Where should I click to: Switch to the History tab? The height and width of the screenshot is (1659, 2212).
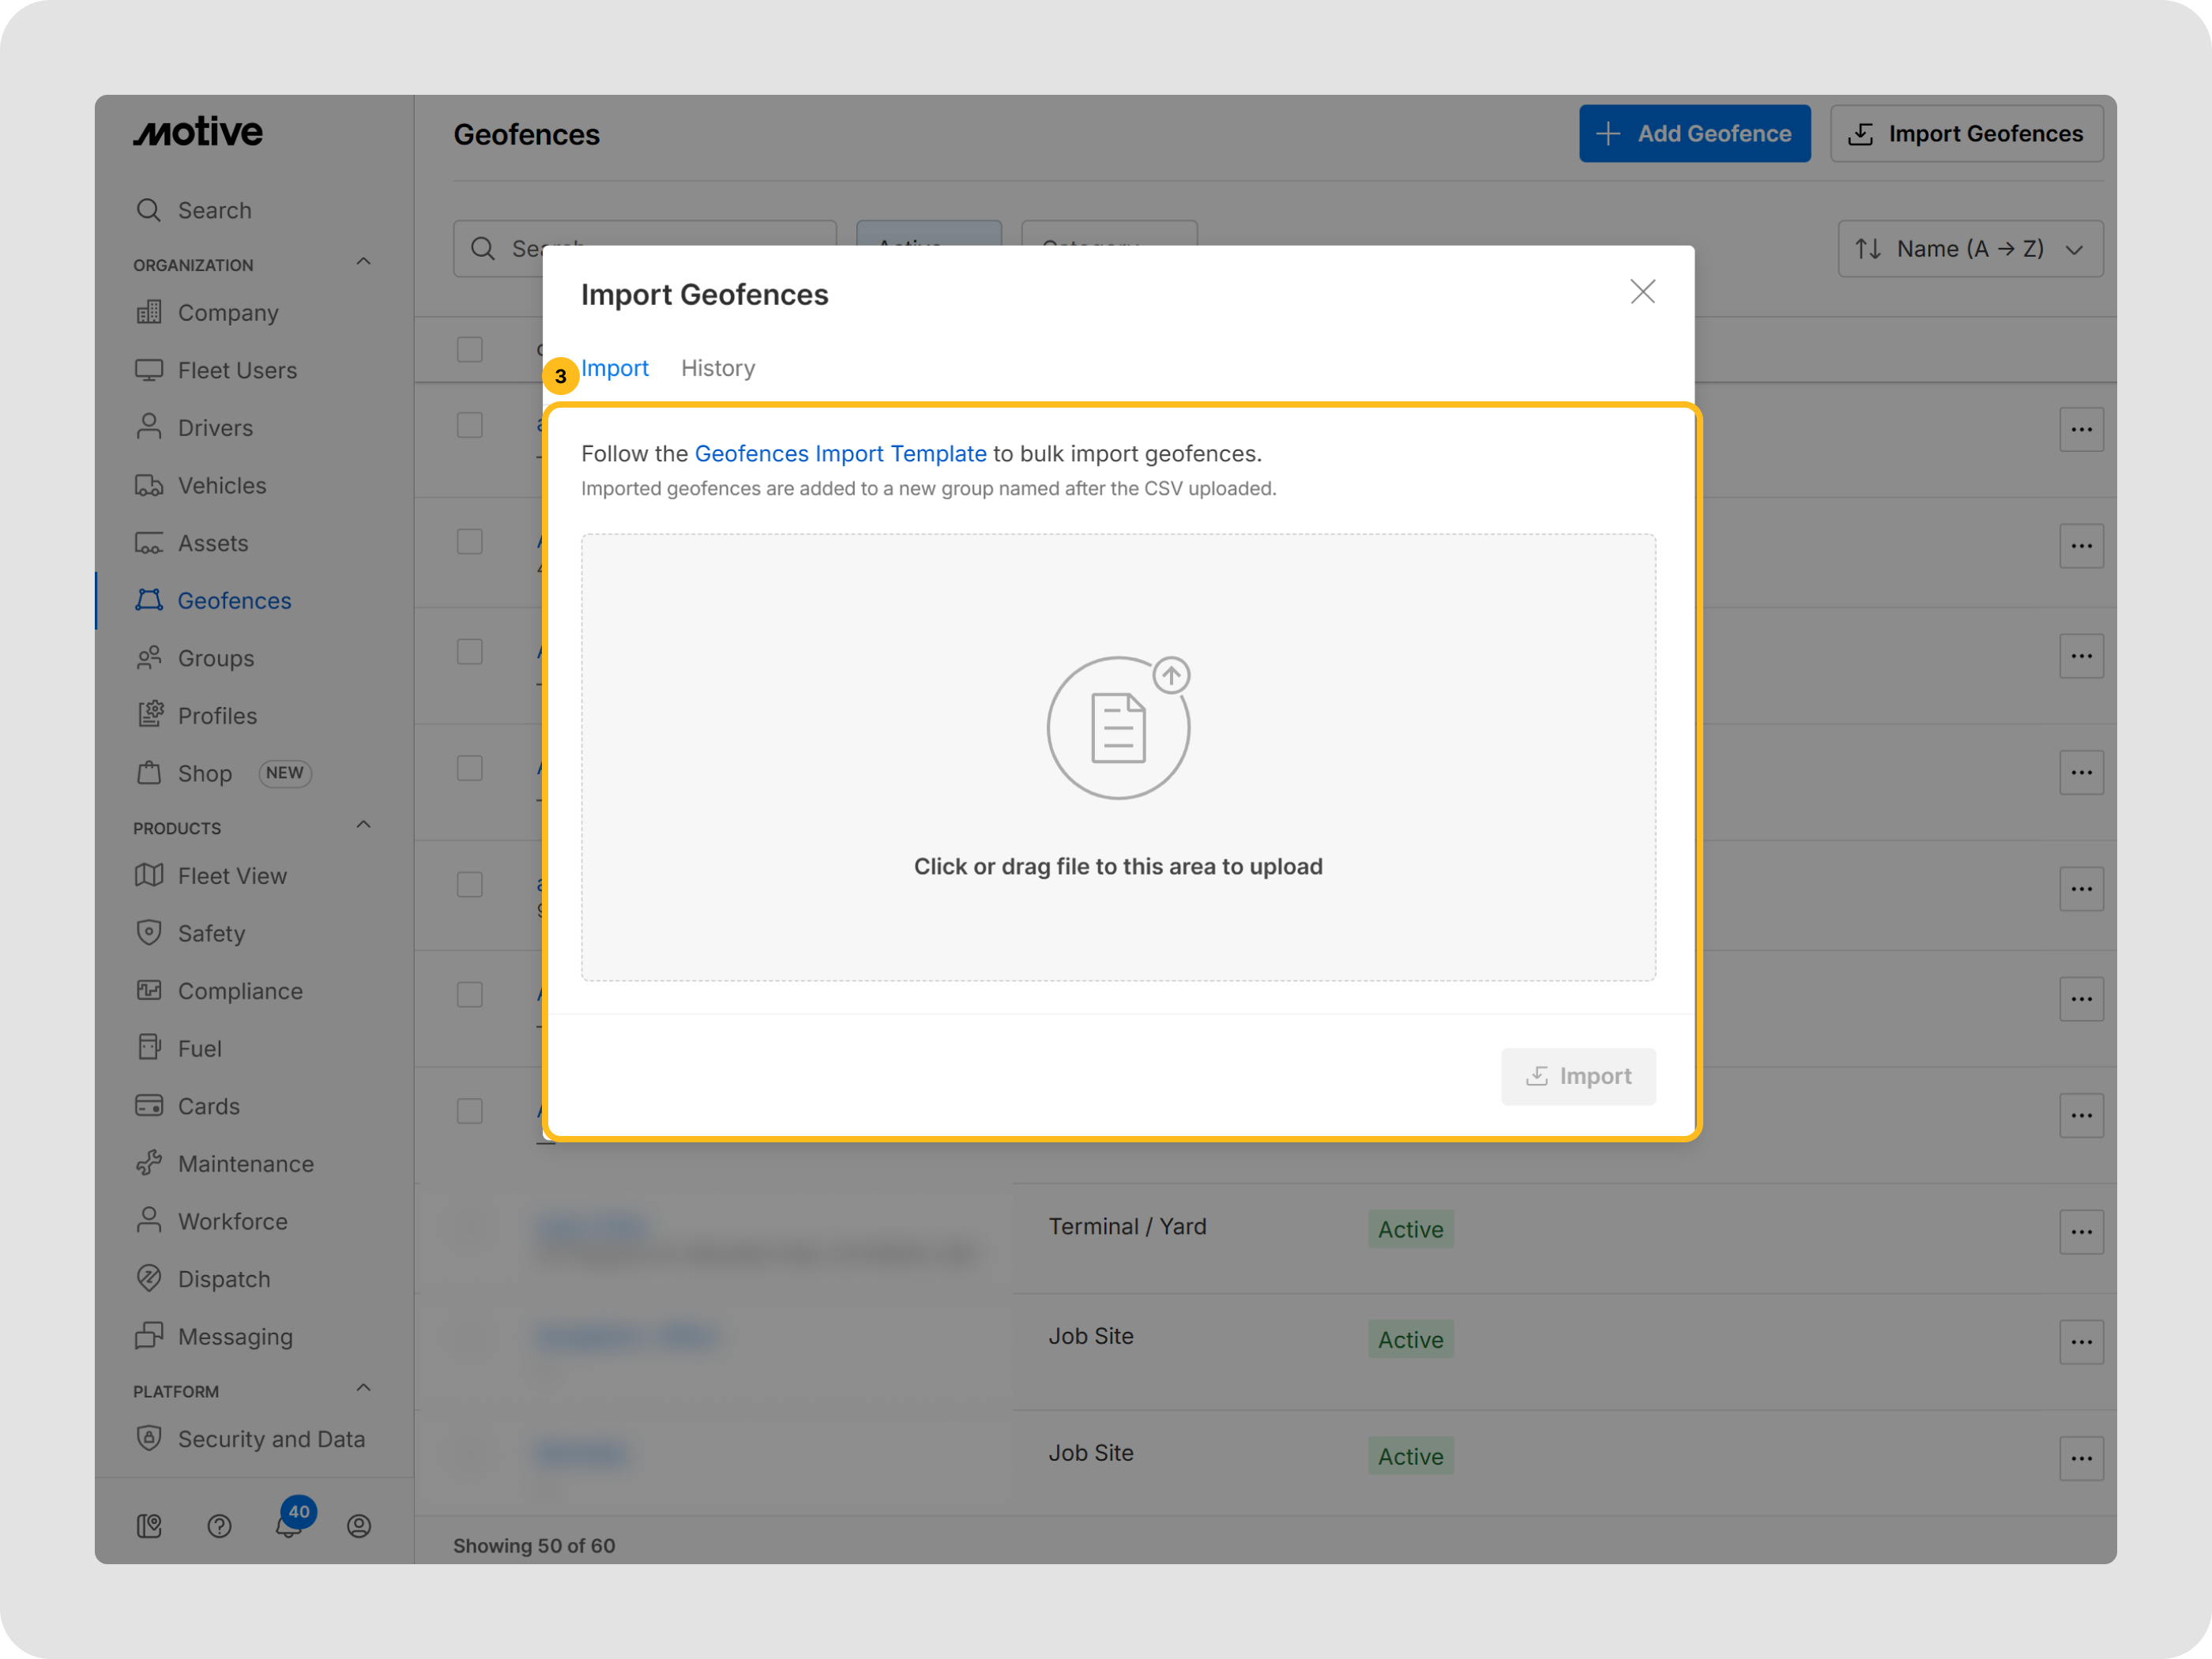[717, 368]
